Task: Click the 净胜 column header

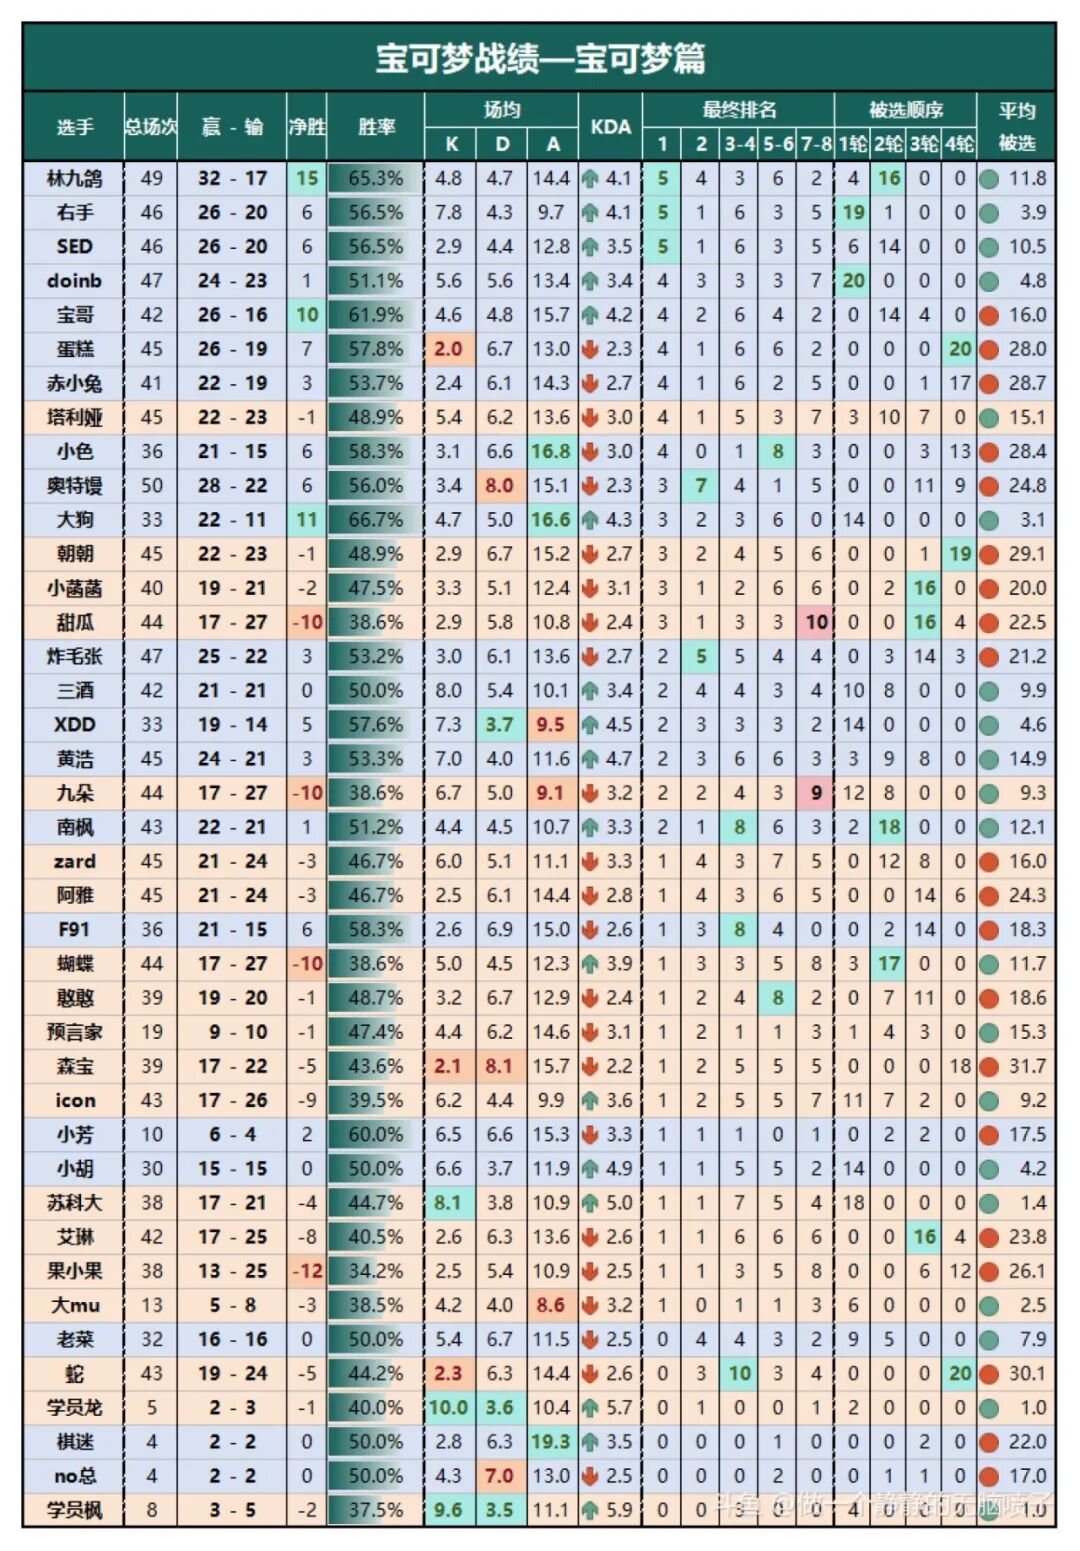Action: click(x=307, y=127)
